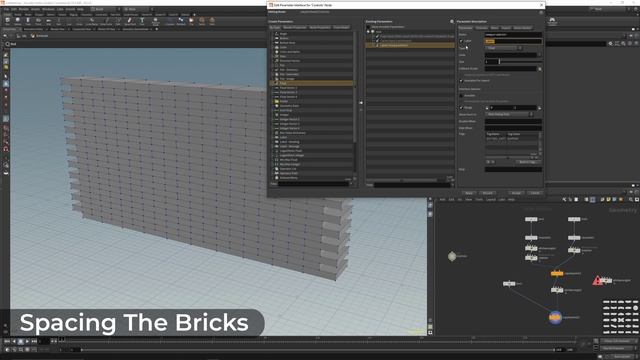Switch to the From Nodes tab

(x=341, y=27)
